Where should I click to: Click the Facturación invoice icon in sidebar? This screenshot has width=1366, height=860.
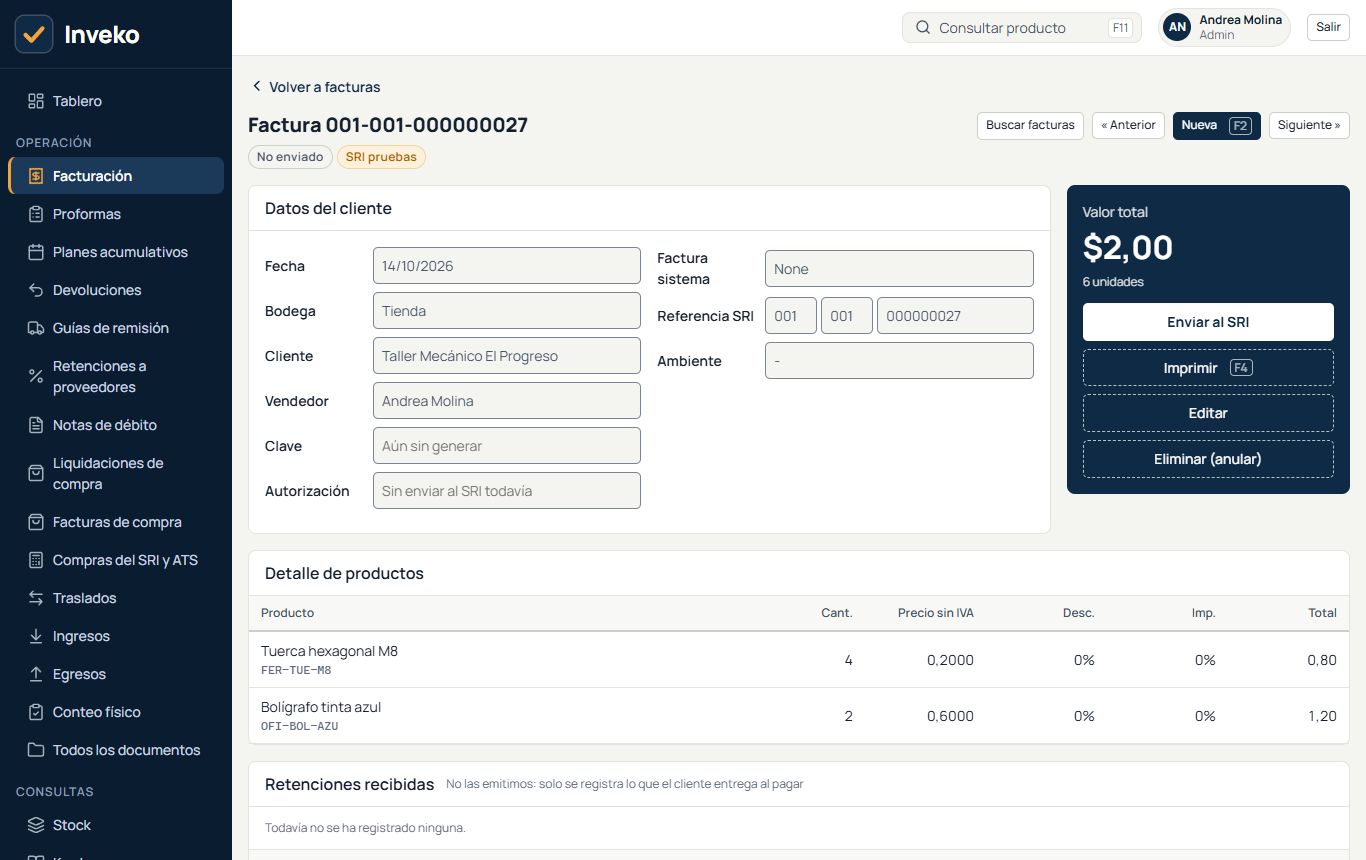point(36,176)
